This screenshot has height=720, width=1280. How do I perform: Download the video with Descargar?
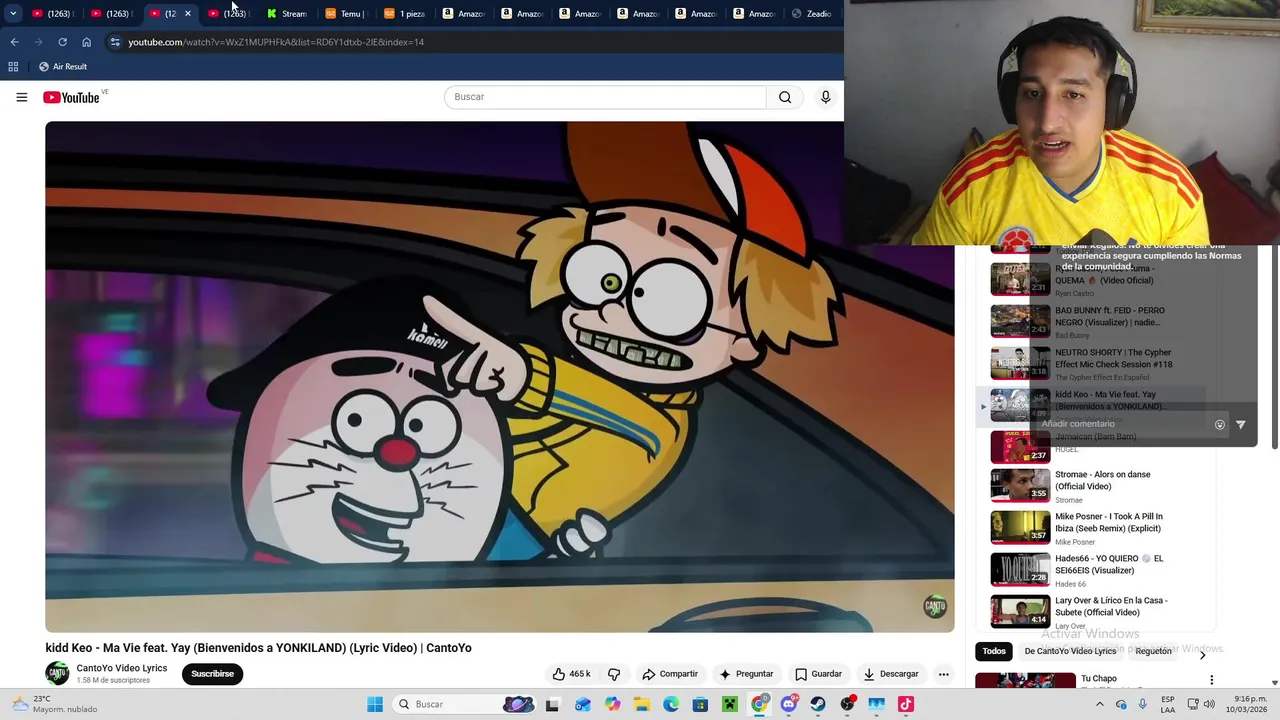(891, 674)
